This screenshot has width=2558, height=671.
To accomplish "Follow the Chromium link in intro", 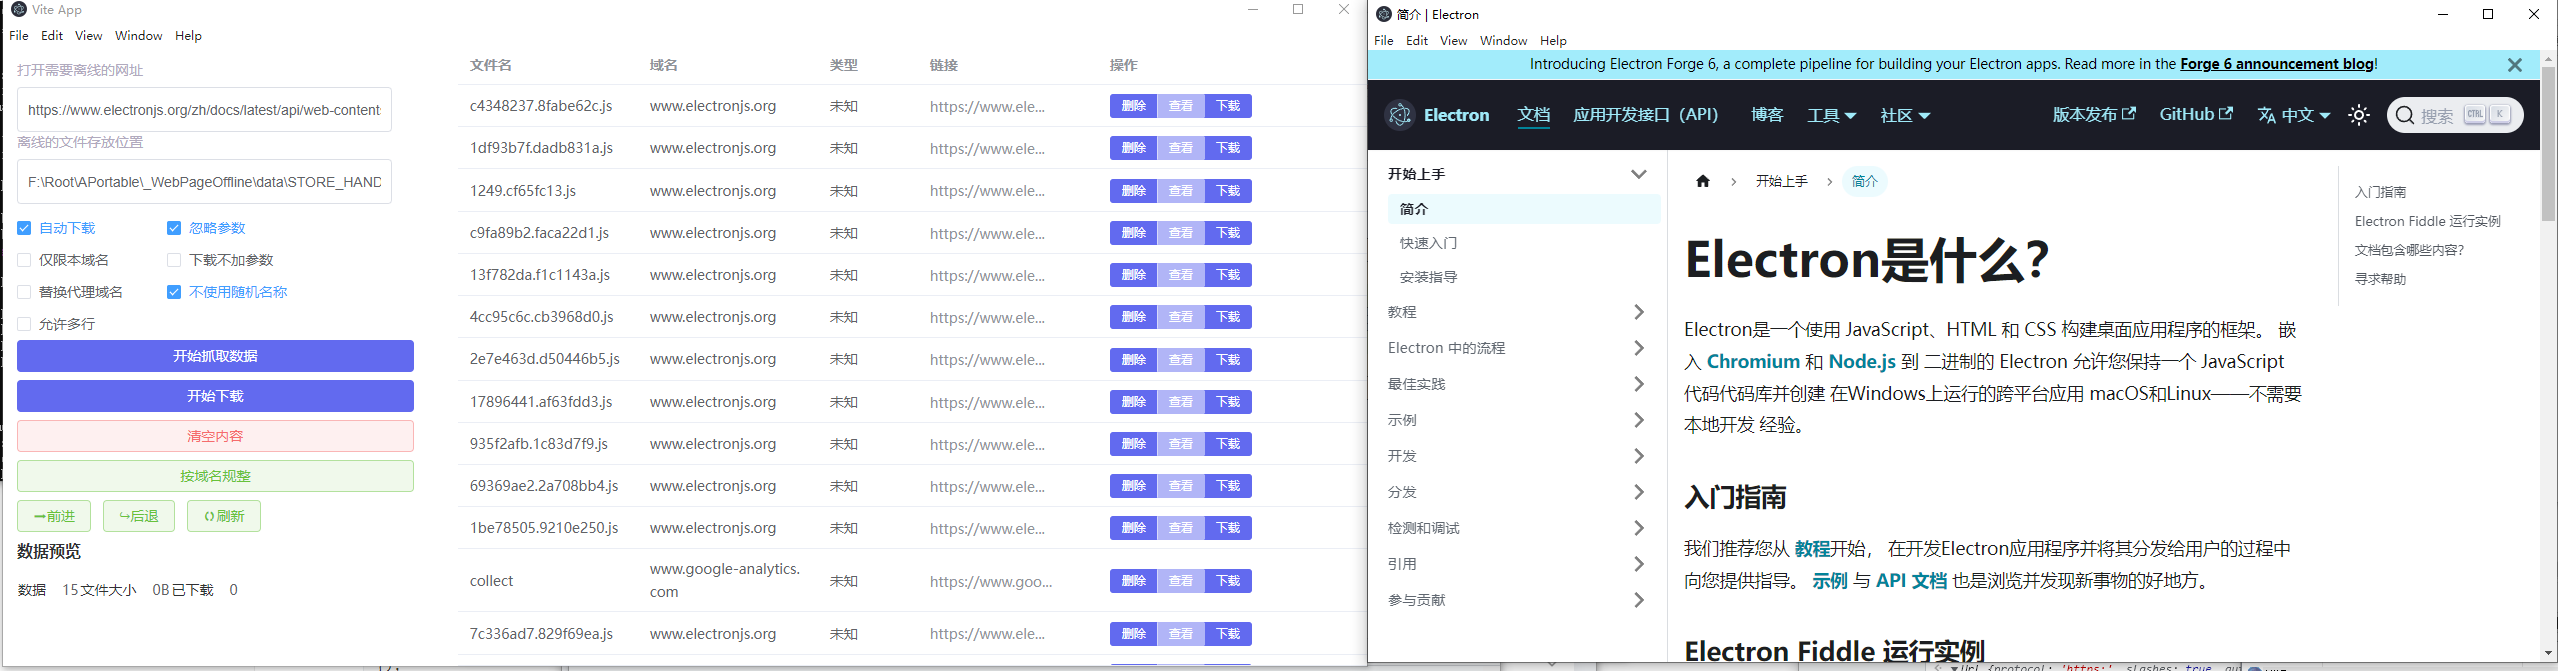I will point(1753,362).
